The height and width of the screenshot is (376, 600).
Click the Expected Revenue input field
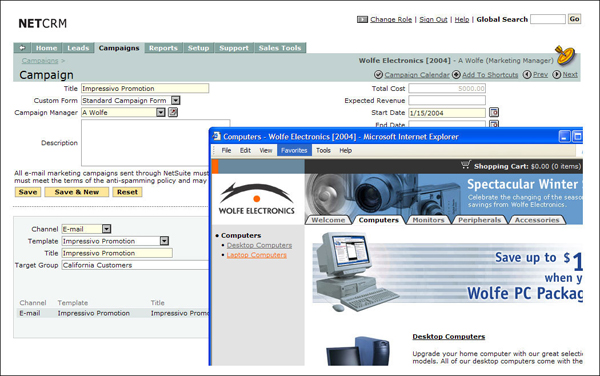click(x=447, y=100)
